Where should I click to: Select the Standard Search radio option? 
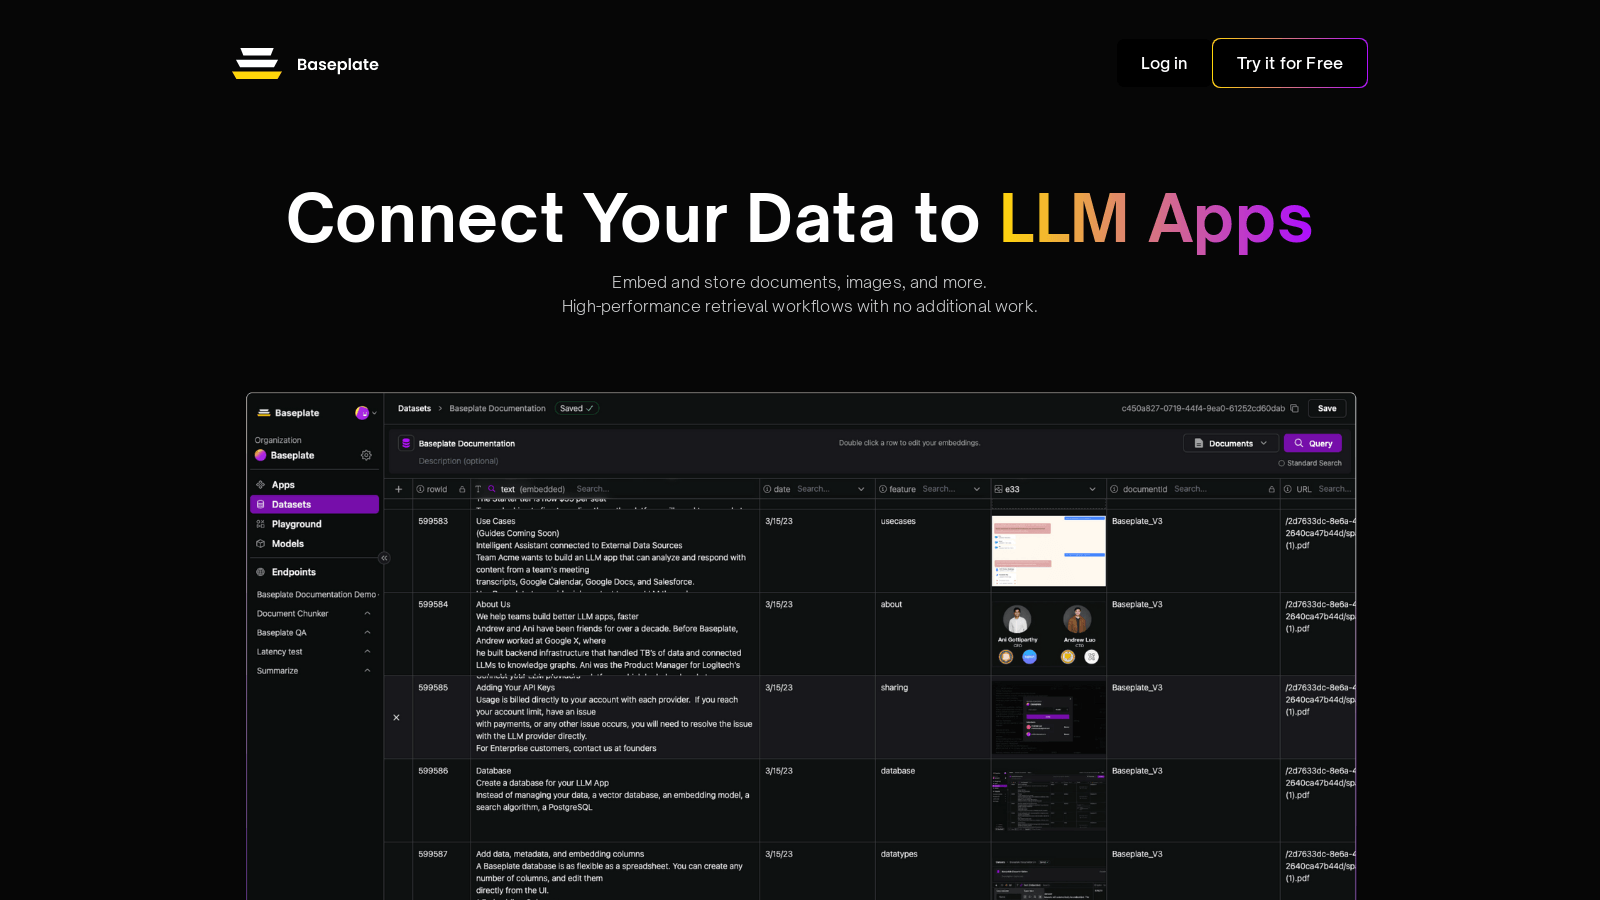(1281, 463)
